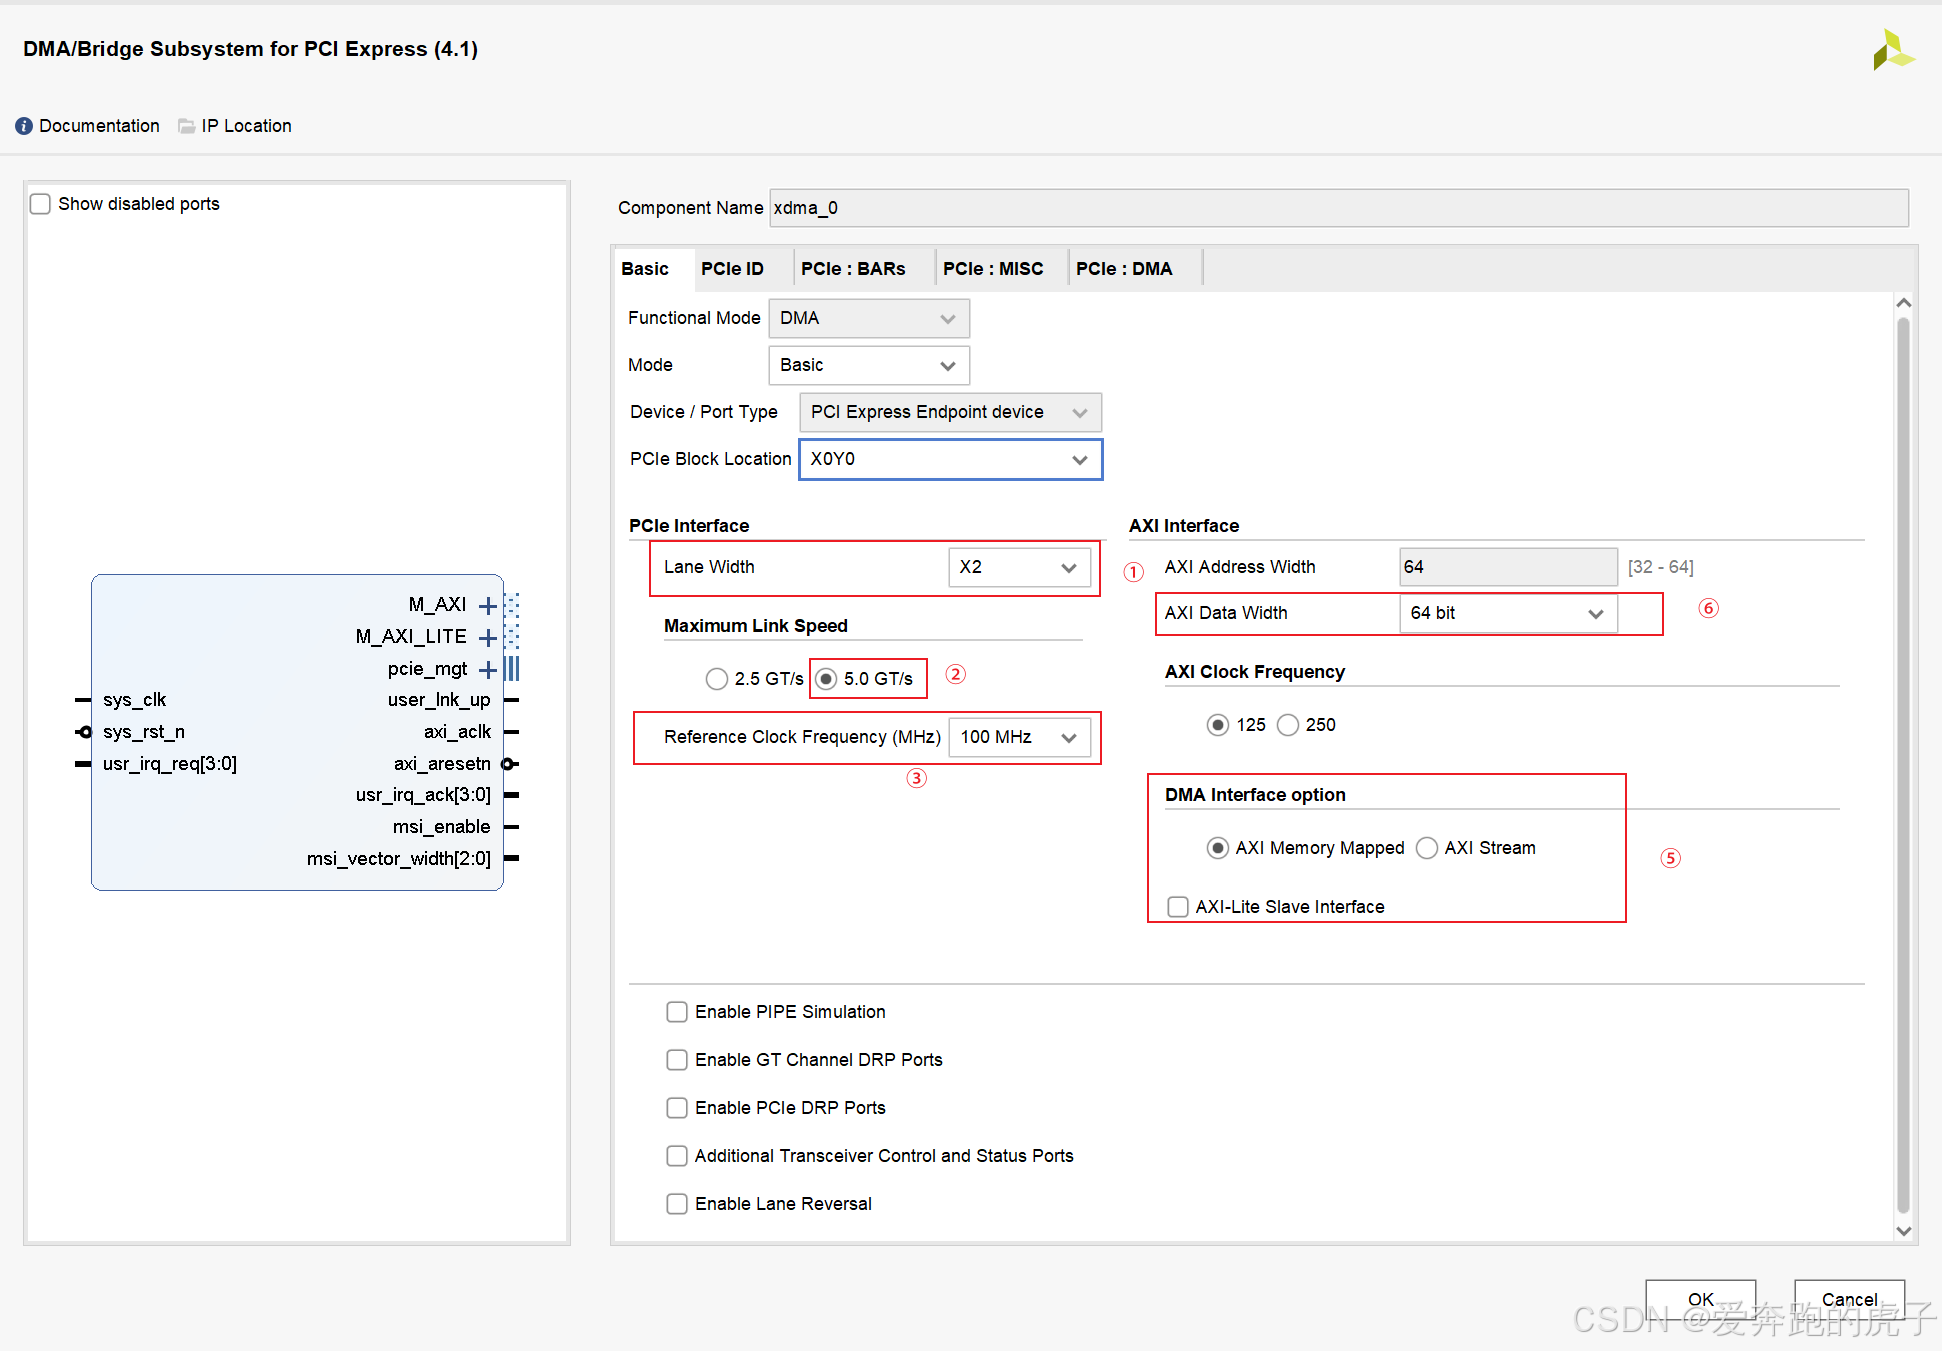Select the 2.5 GT/s link speed

click(x=716, y=679)
